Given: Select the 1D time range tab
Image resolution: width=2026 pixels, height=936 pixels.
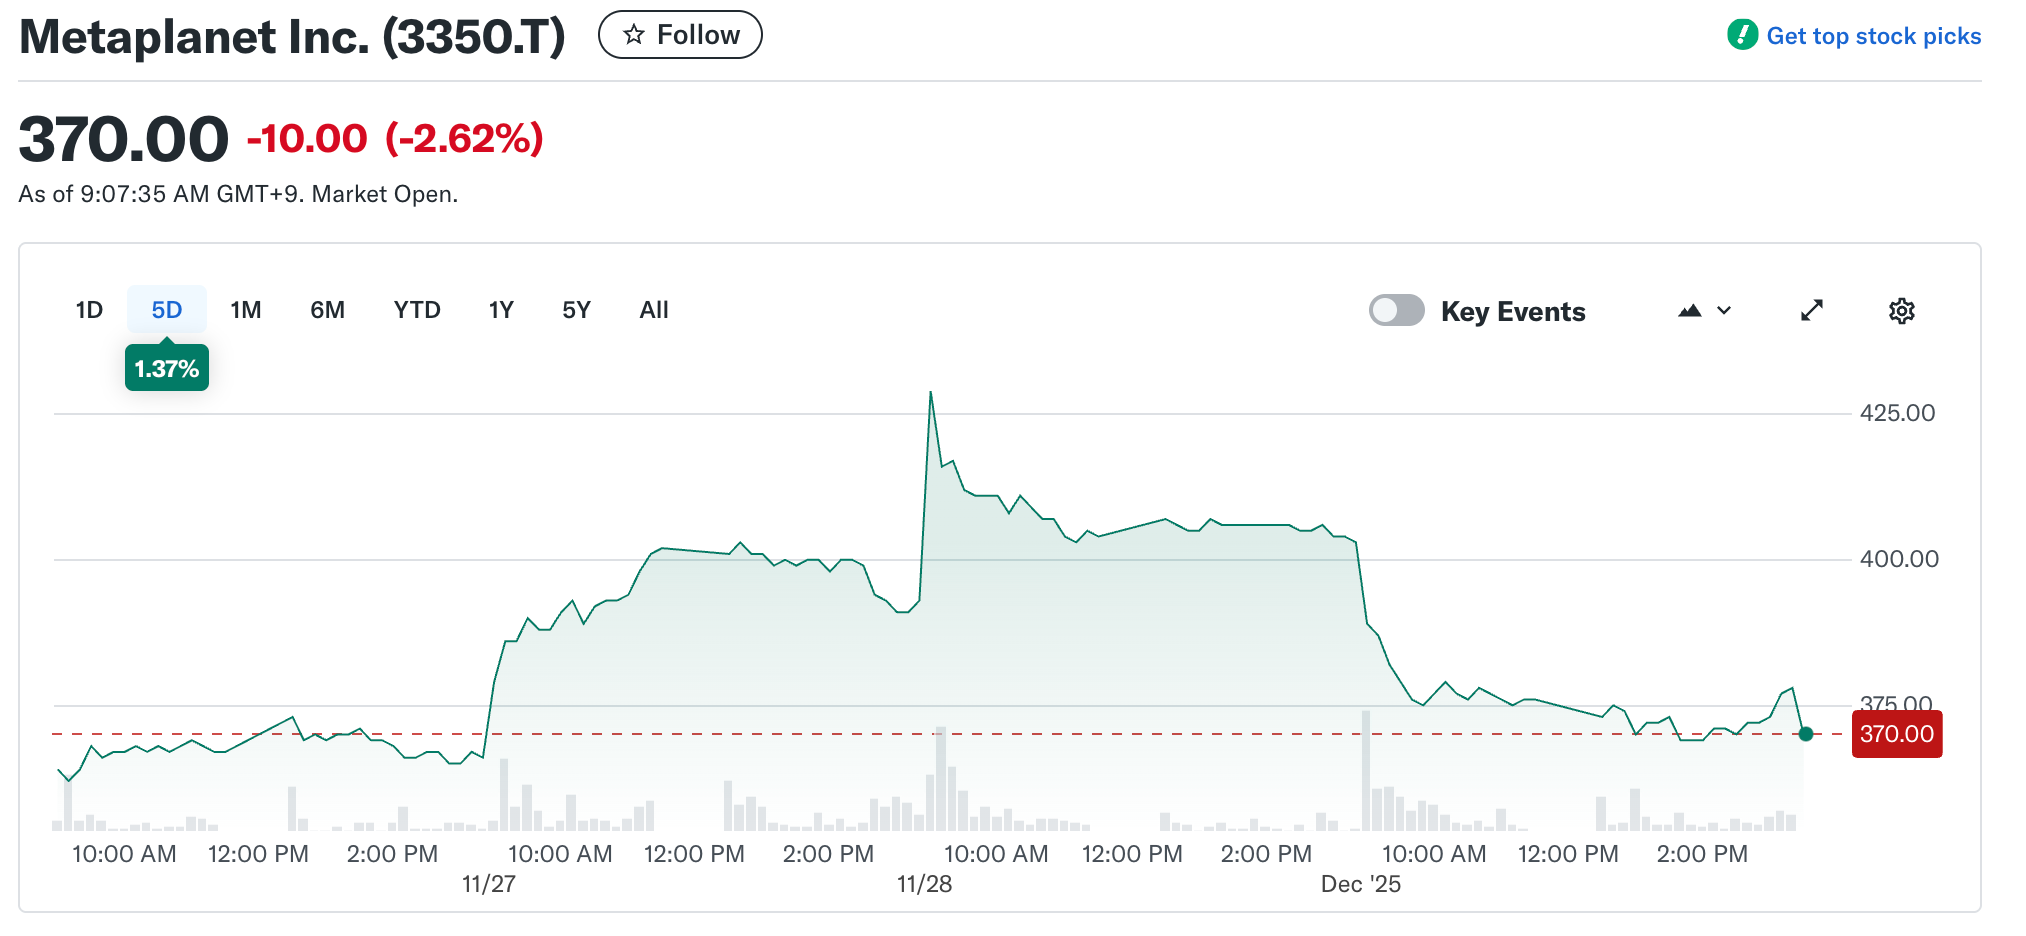Looking at the screenshot, I should click(89, 310).
